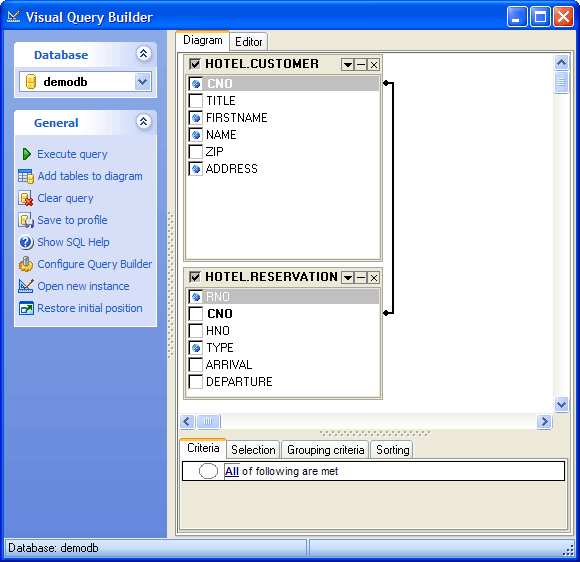Click the Save to profile icon
580x562 pixels.
pos(26,220)
